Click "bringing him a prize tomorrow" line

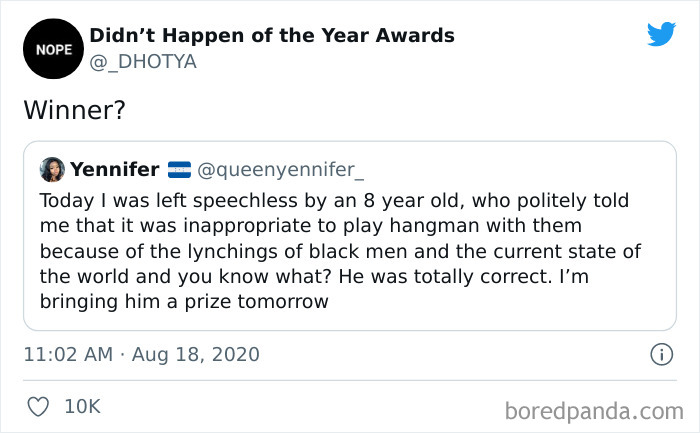click(184, 301)
